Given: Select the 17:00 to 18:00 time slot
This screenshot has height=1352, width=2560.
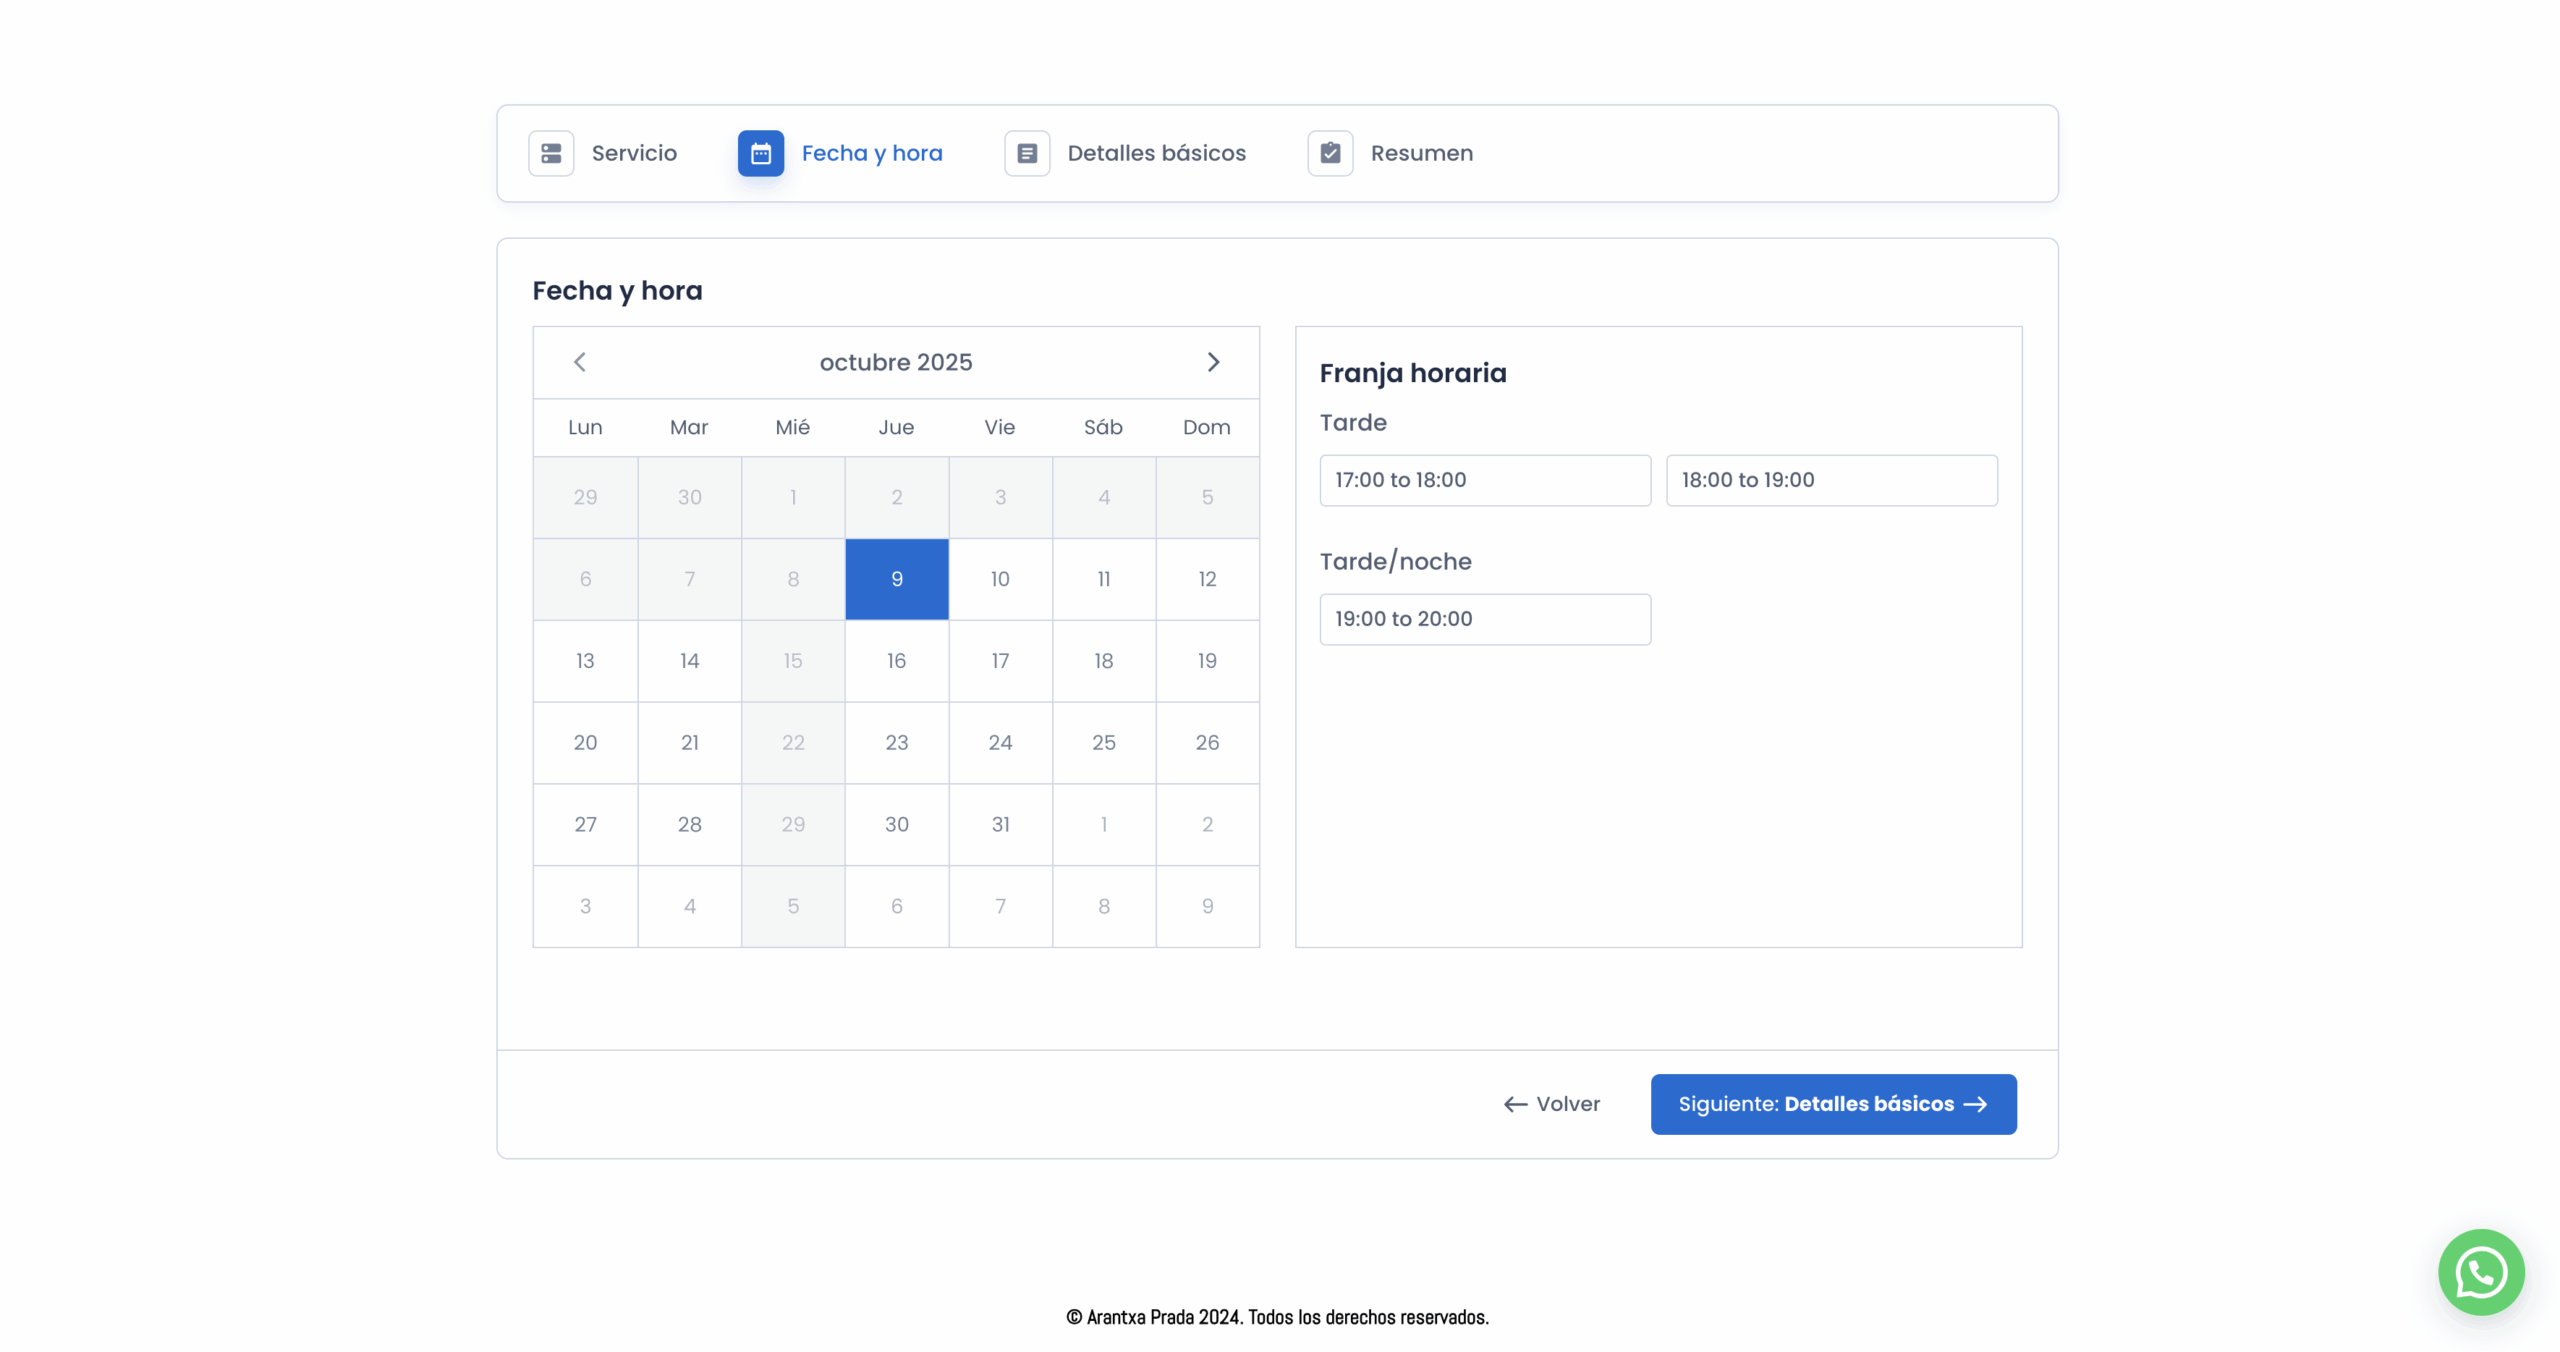Looking at the screenshot, I should pyautogui.click(x=1484, y=480).
